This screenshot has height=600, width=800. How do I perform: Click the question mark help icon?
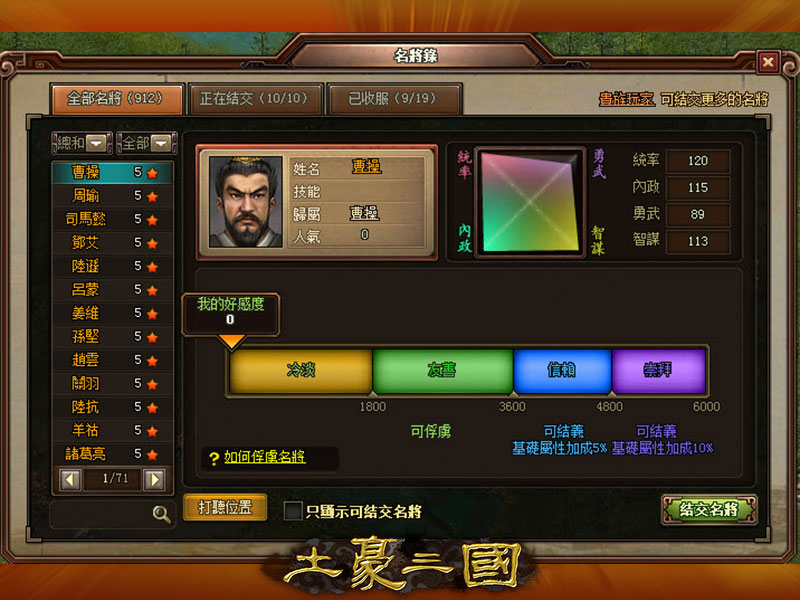pyautogui.click(x=214, y=458)
